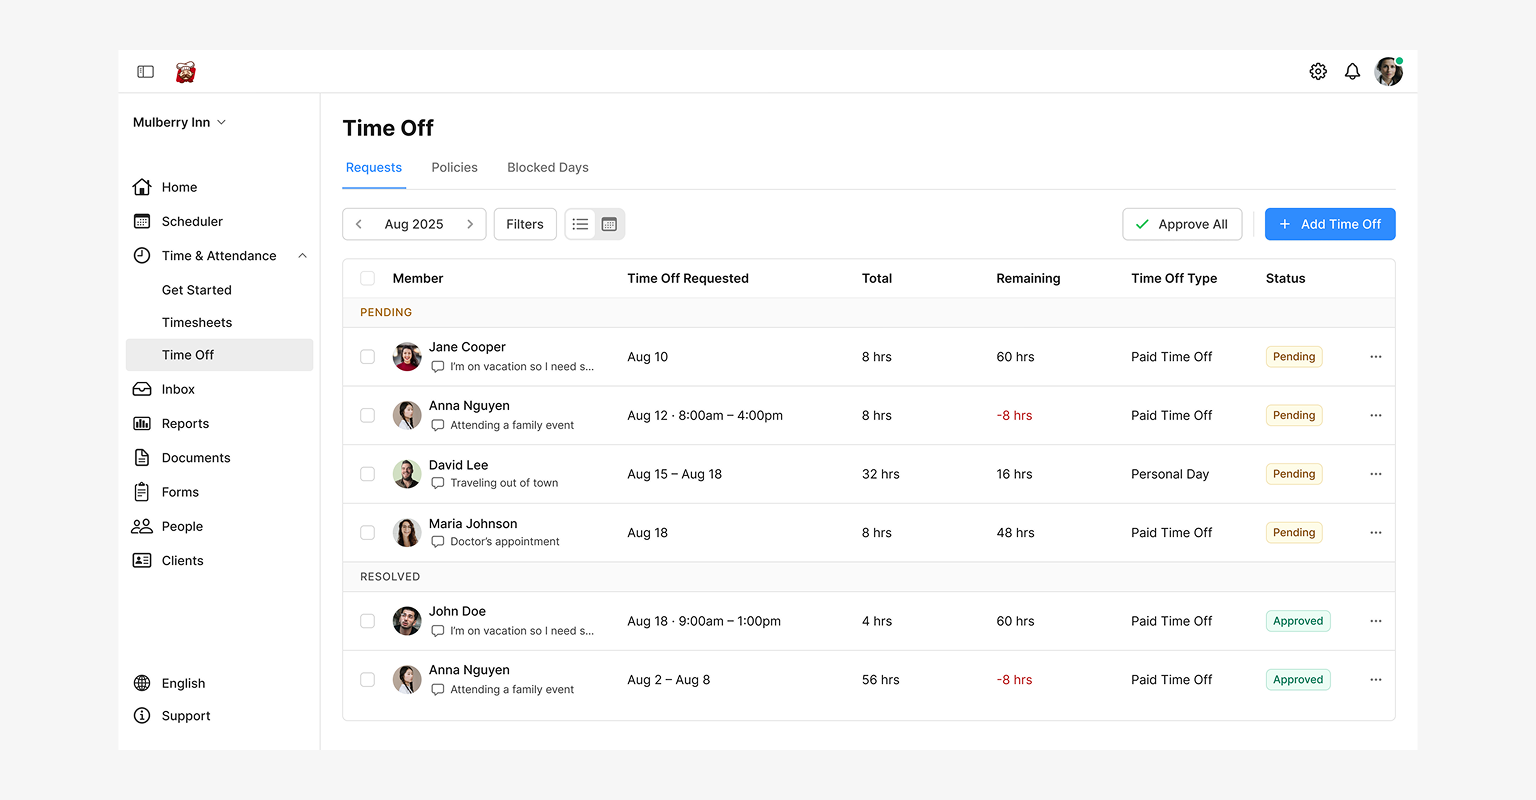This screenshot has height=800, width=1536.
Task: Collapse the sidebar with the panel icon
Action: [x=146, y=72]
